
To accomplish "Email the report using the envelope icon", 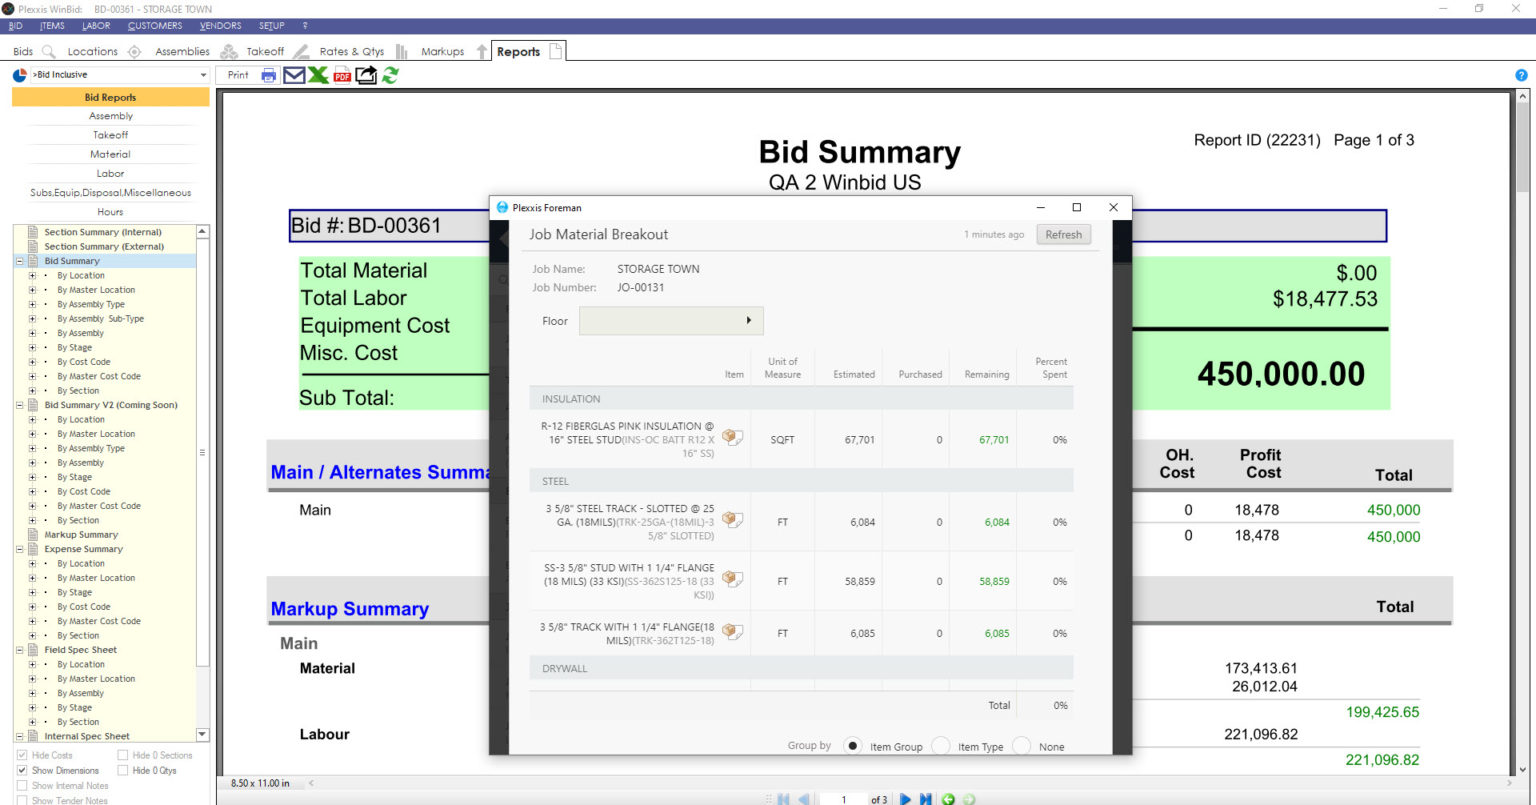I will [x=294, y=75].
